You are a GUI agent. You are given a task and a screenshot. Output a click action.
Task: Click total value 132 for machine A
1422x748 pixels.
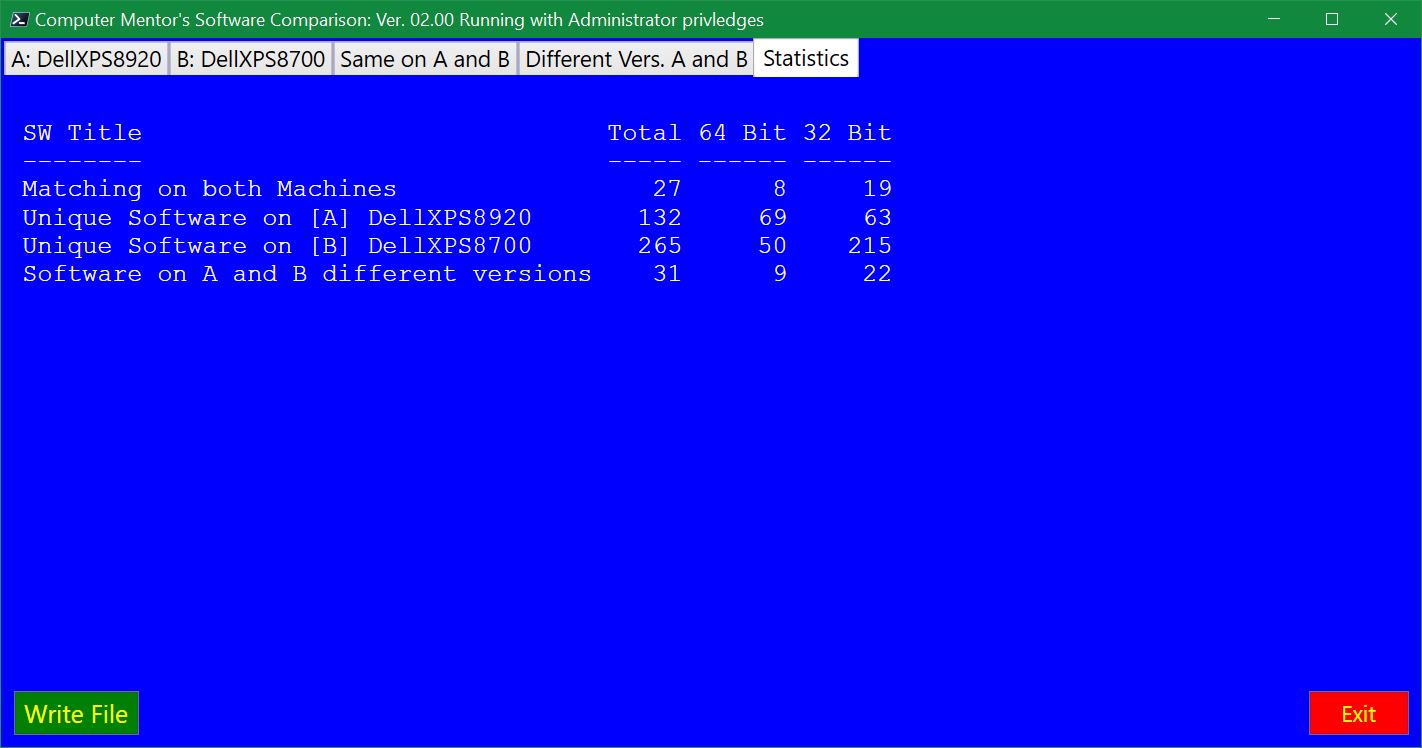click(659, 218)
